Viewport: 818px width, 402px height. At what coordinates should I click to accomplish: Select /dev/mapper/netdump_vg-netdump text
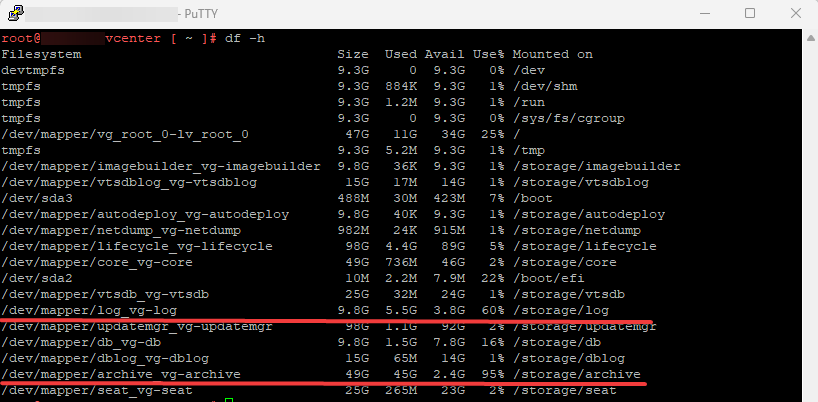point(121,230)
